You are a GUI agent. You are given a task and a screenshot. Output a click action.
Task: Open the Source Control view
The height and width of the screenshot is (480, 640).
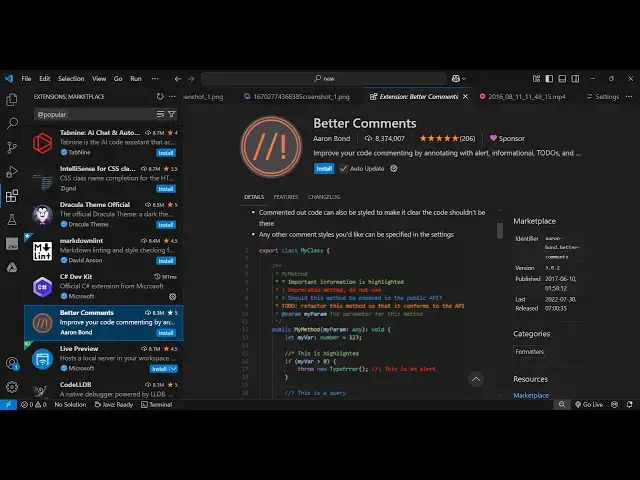pos(12,147)
